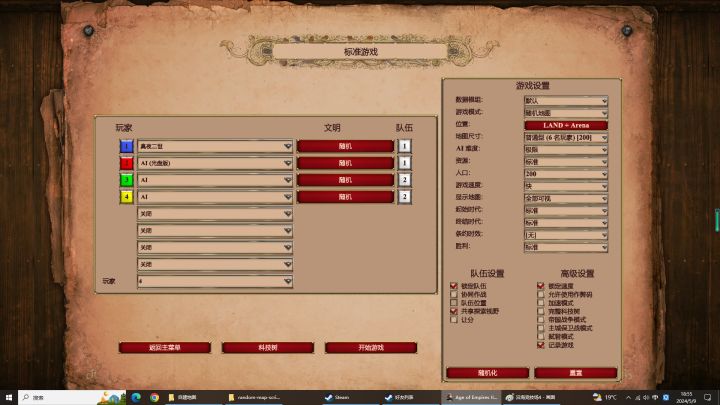Change player 3 team number button

point(404,180)
